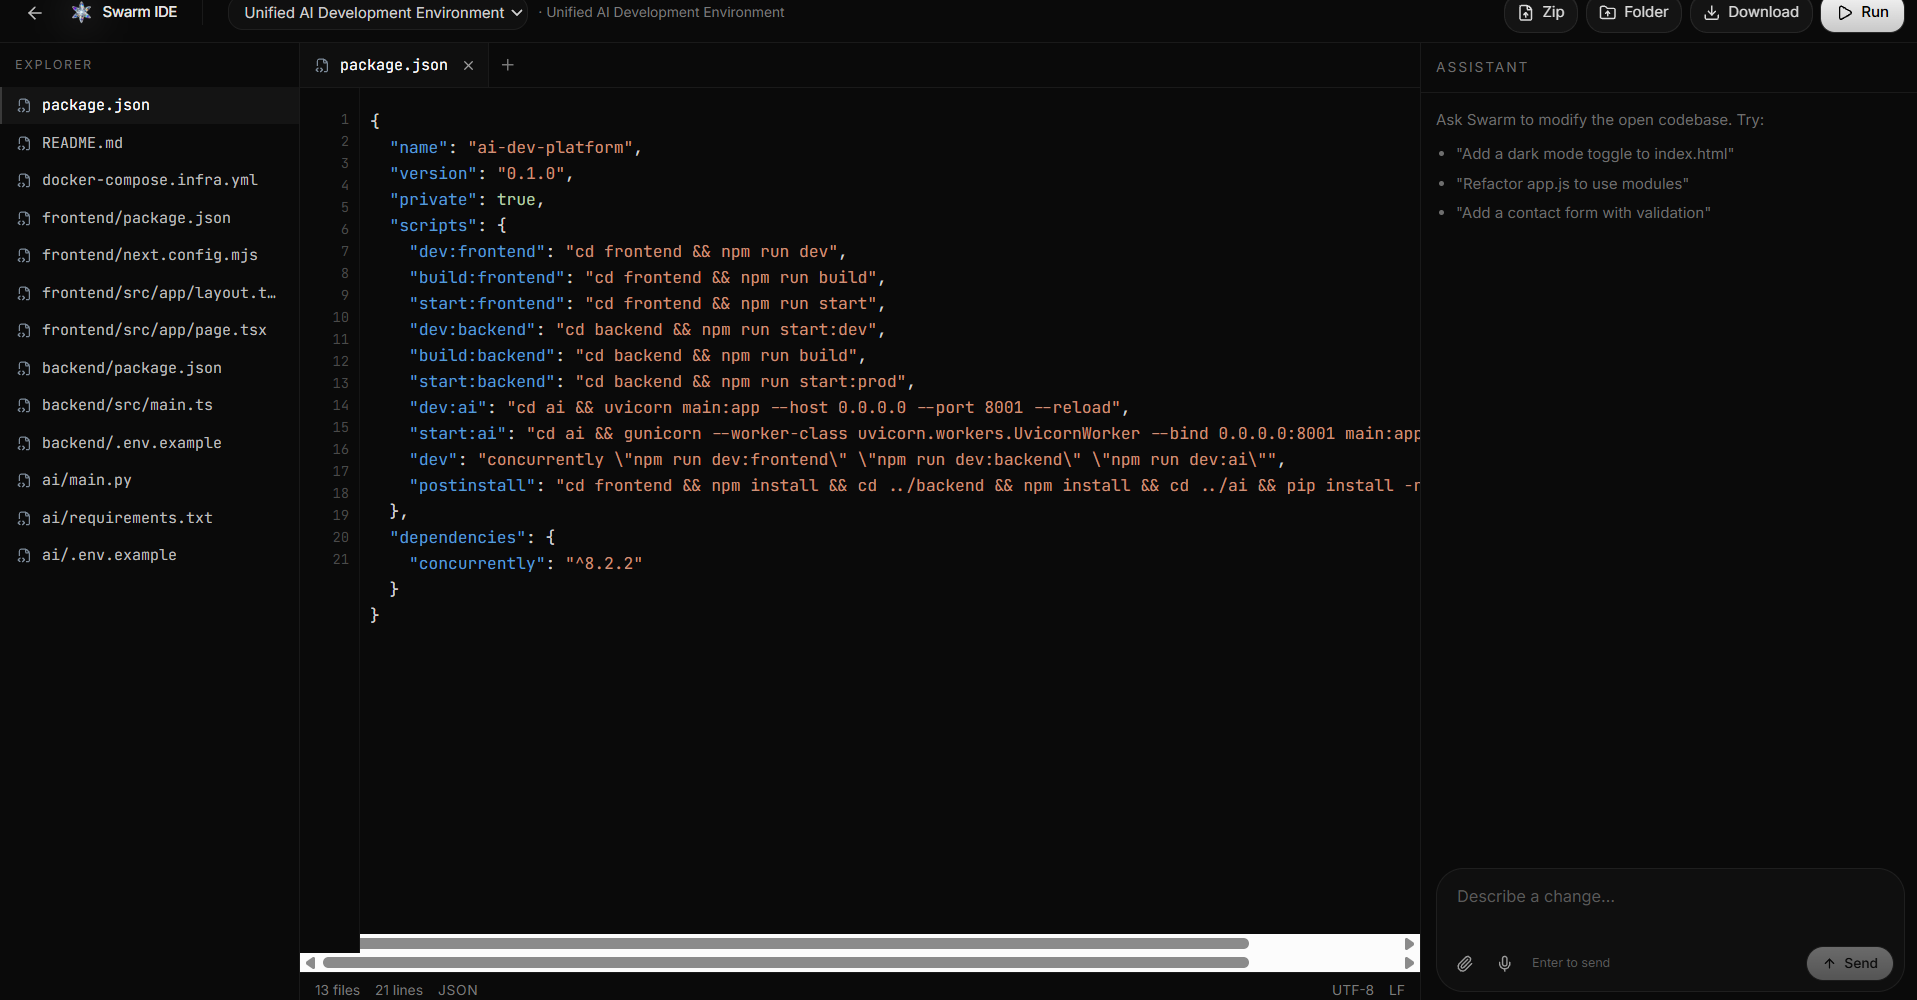Image resolution: width=1917 pixels, height=1000 pixels.
Task: Click the UTF-8 encoding status entry
Action: (x=1353, y=990)
